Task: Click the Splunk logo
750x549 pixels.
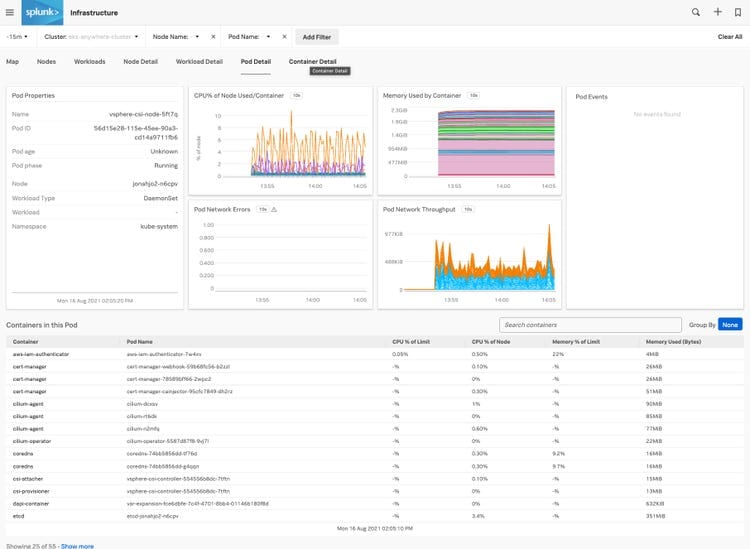Action: [x=41, y=13]
